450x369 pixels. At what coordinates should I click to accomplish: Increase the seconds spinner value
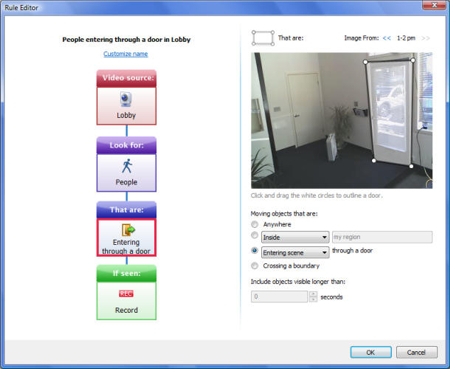click(313, 294)
